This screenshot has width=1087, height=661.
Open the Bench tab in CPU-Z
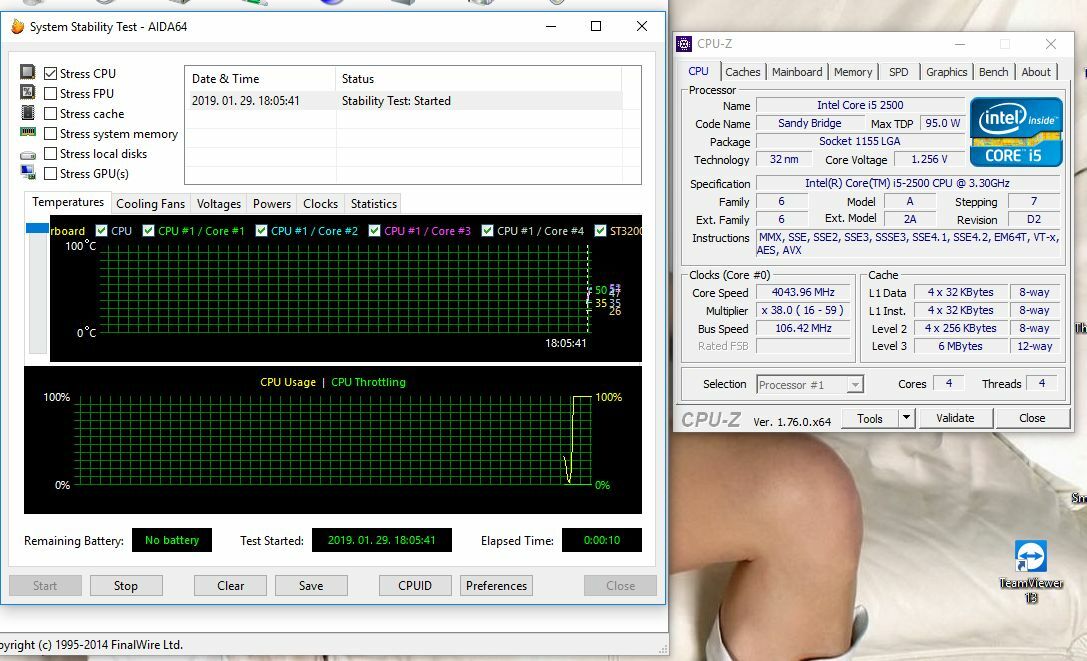[x=993, y=72]
